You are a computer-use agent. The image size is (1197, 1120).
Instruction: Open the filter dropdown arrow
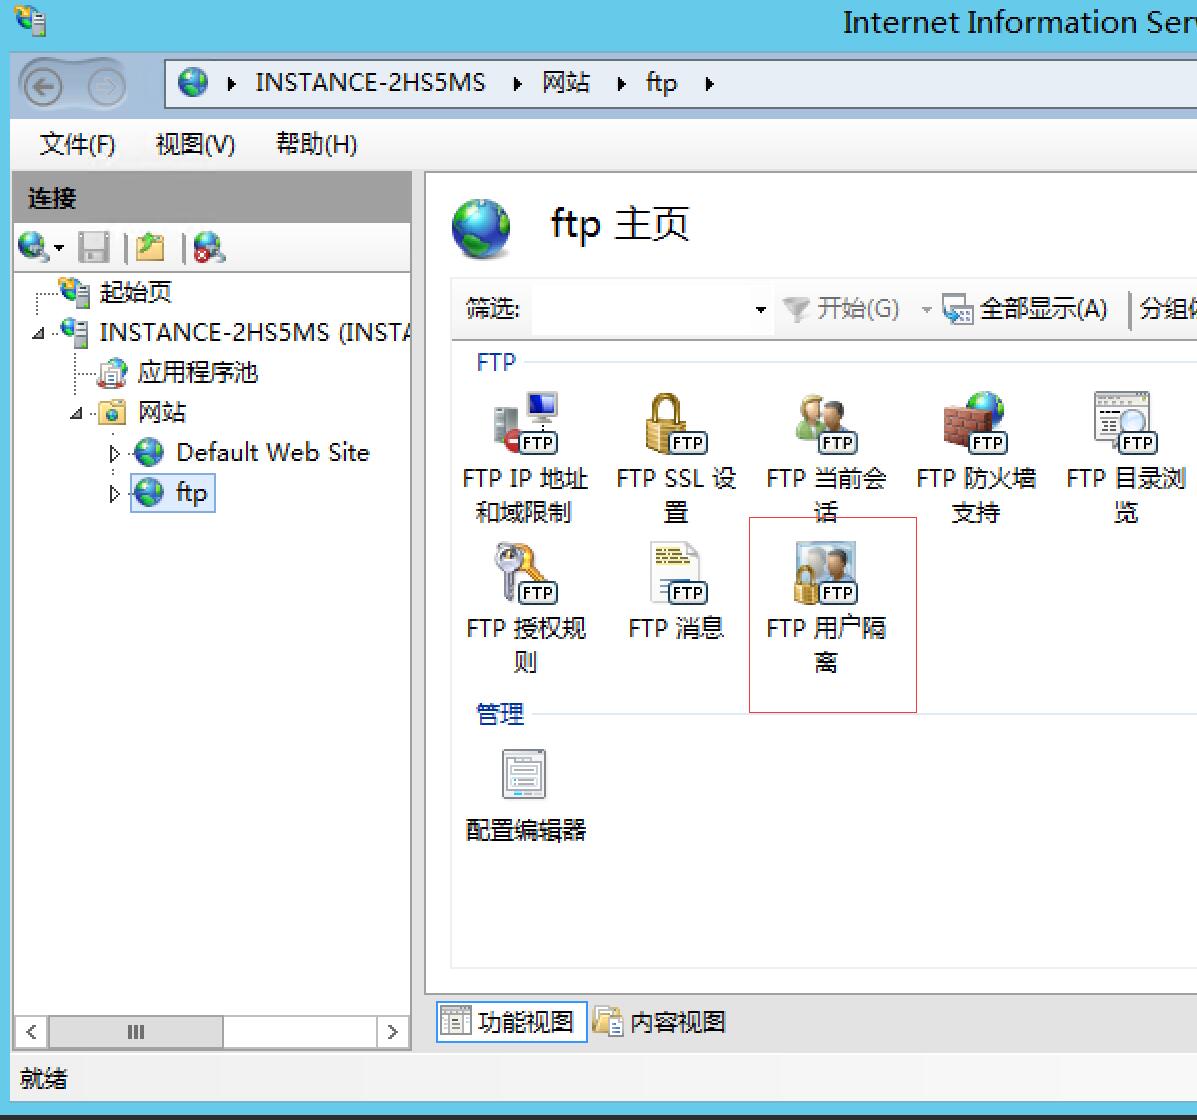pyautogui.click(x=761, y=310)
